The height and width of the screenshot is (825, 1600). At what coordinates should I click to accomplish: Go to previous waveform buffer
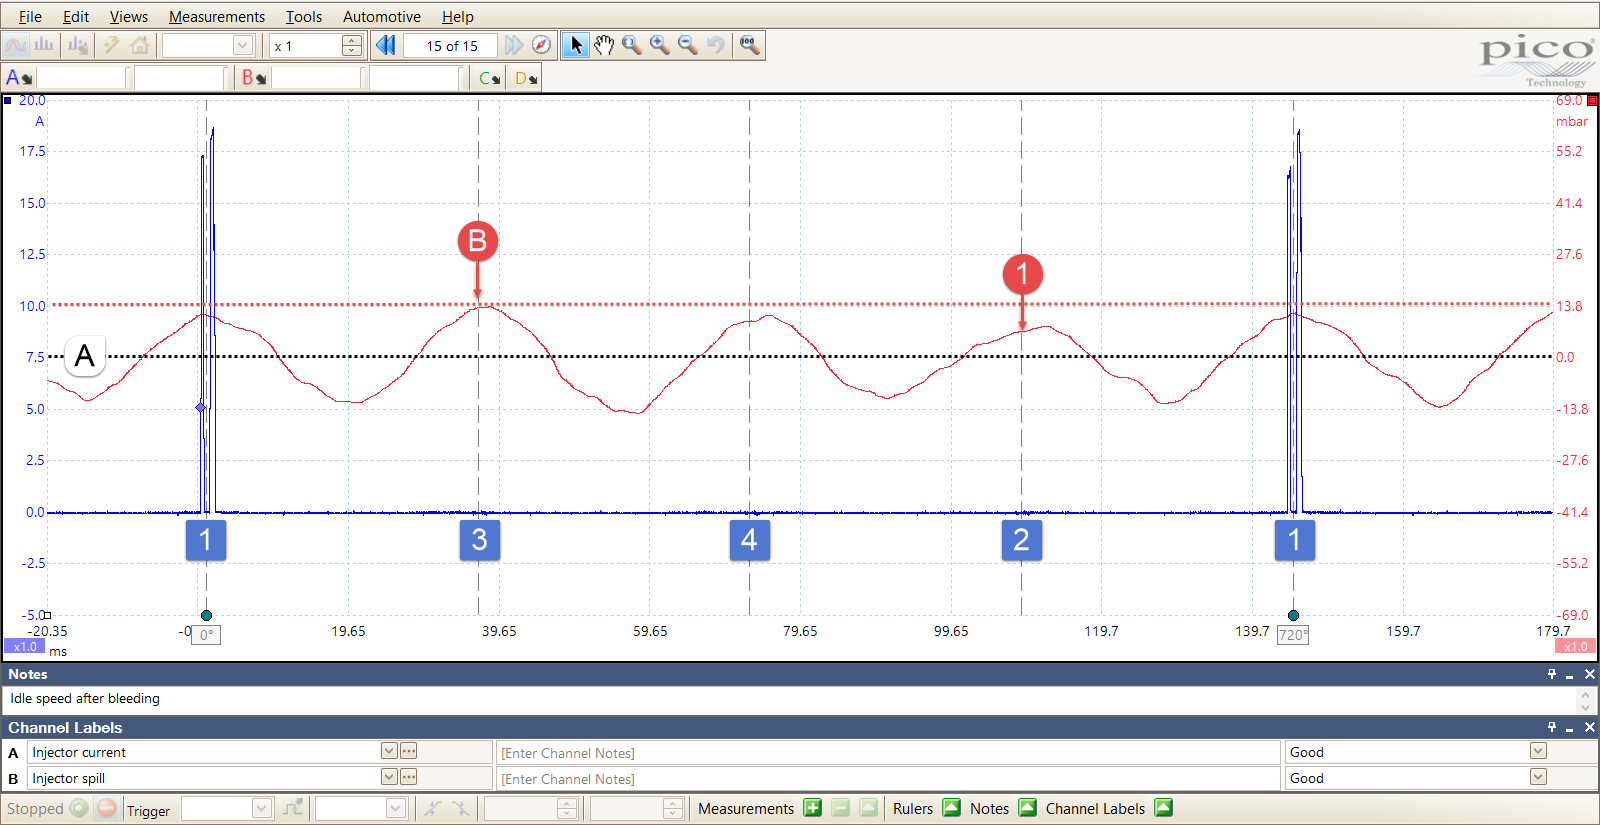pos(386,45)
